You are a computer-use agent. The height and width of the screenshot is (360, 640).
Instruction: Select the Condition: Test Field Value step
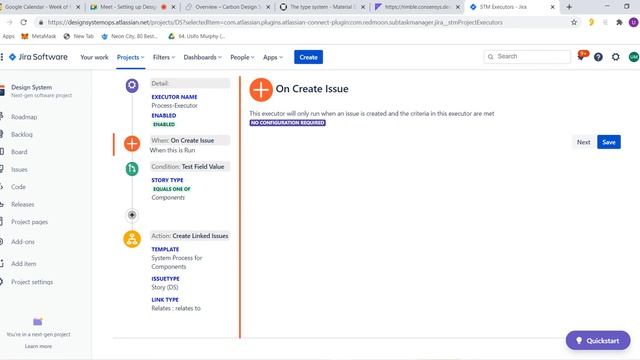190,167
